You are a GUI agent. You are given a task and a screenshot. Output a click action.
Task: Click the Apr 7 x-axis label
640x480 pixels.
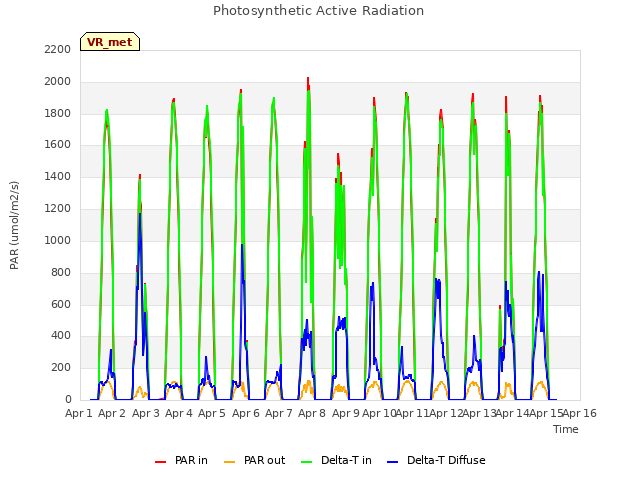point(279,413)
